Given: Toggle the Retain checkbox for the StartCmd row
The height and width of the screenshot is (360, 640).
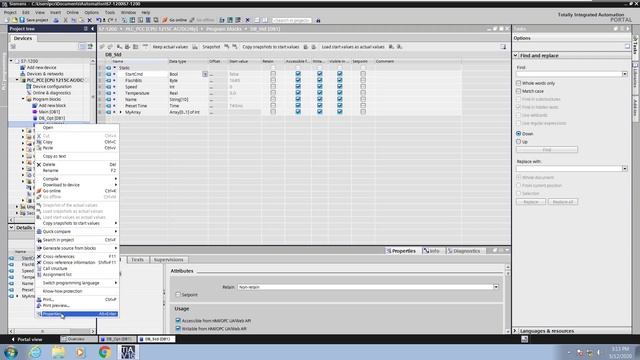Looking at the screenshot, I should (x=273, y=74).
